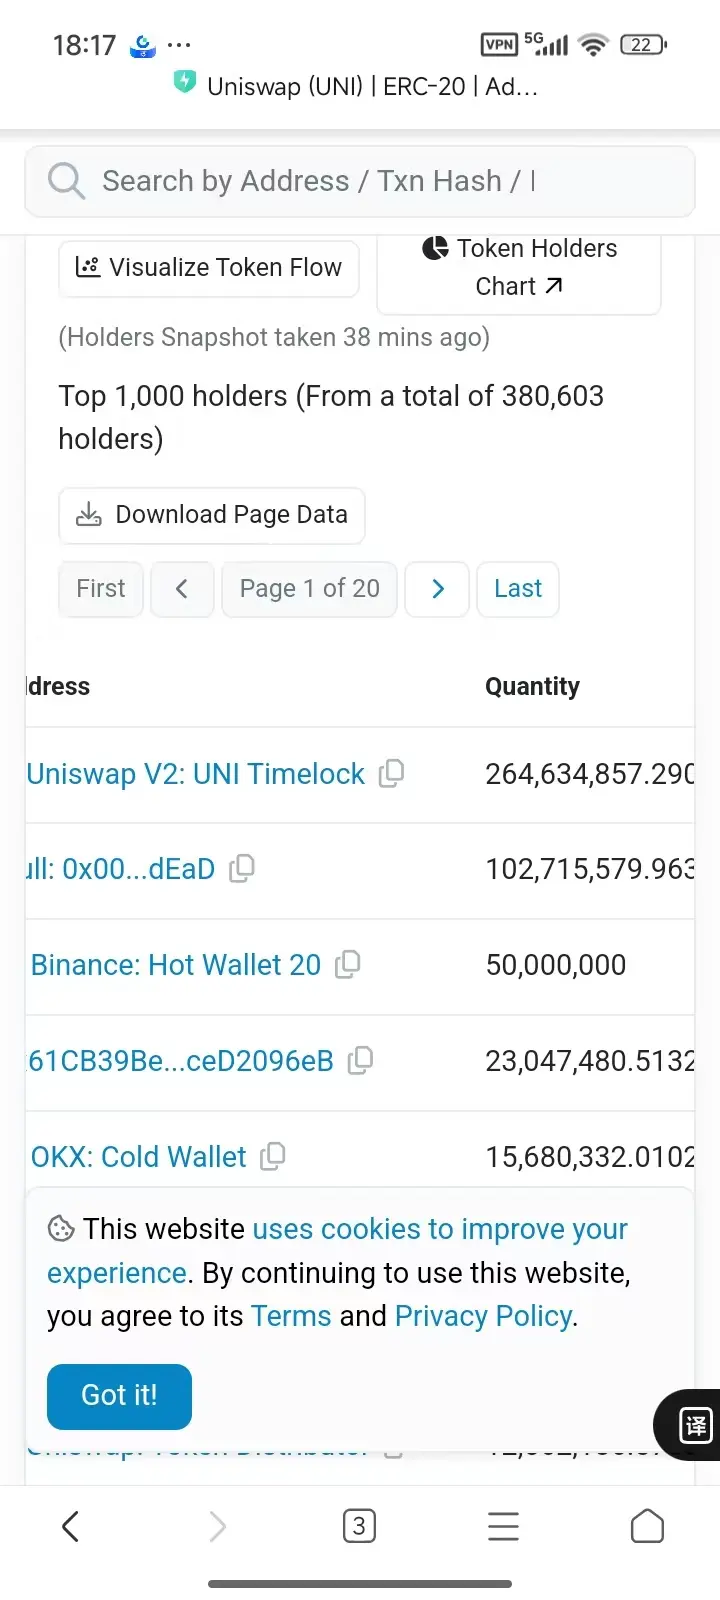Open OKX: Cold Wallet address
Image resolution: width=720 pixels, height=1600 pixels.
pyautogui.click(x=138, y=1157)
